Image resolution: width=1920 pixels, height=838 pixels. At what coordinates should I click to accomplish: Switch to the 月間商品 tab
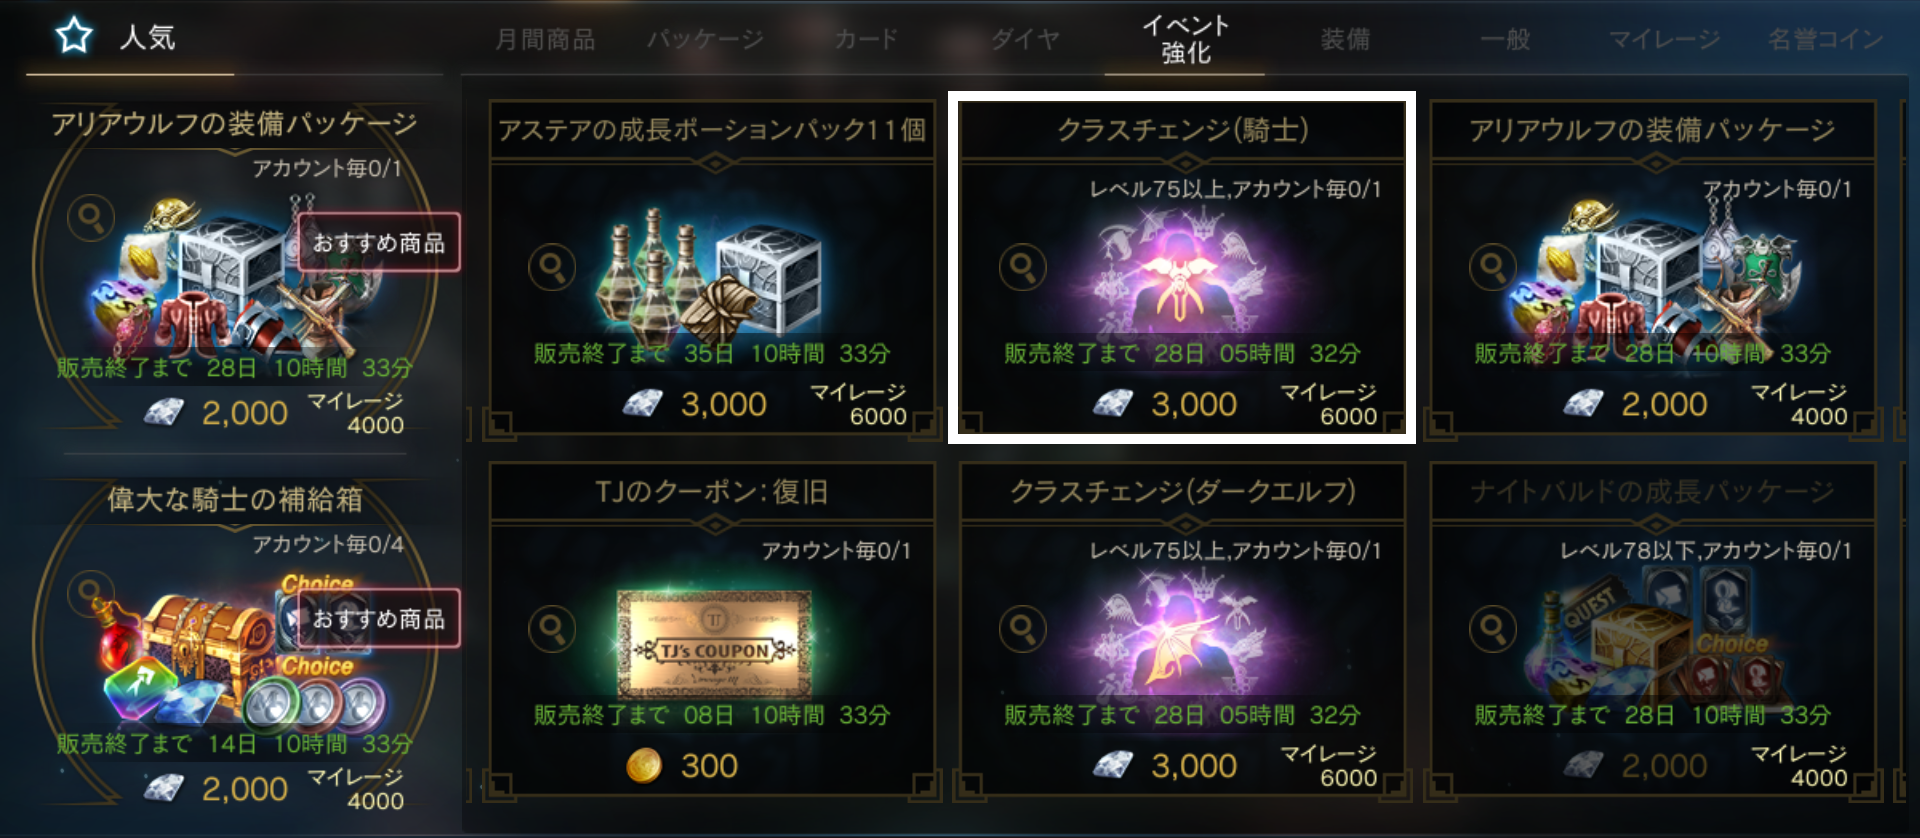tap(546, 39)
